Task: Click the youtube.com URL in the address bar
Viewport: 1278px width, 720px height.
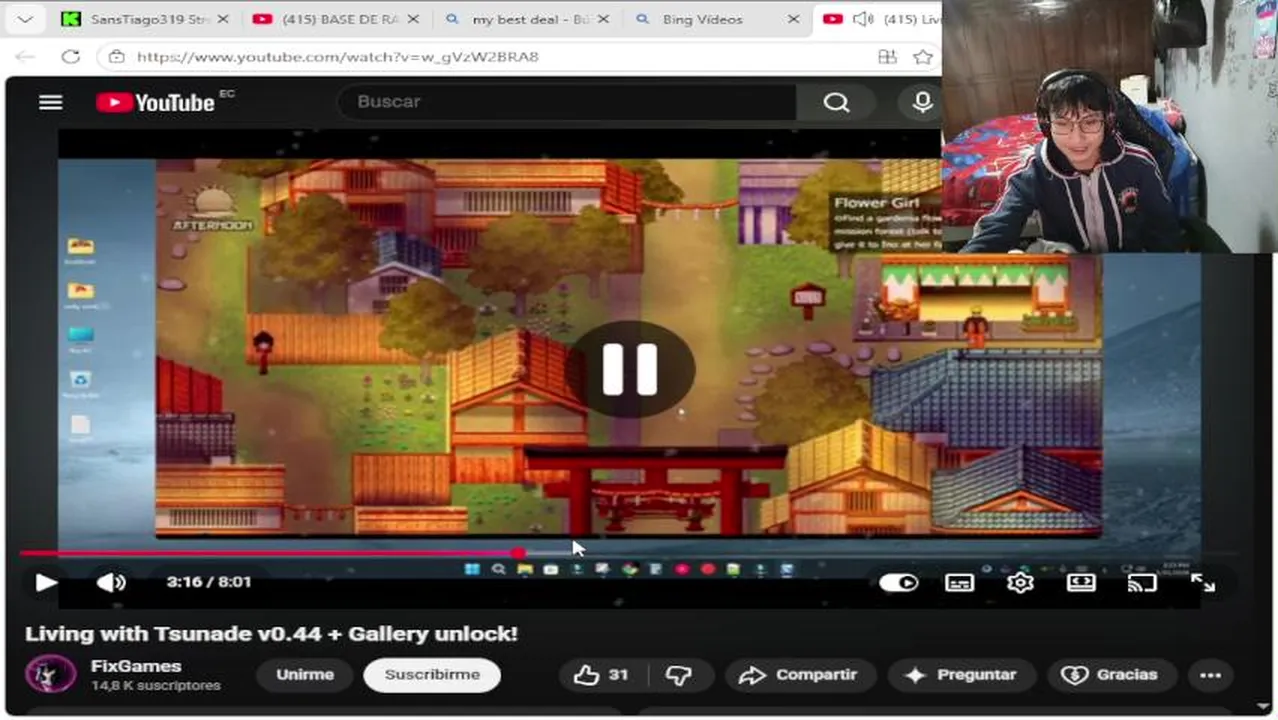Action: click(x=337, y=57)
